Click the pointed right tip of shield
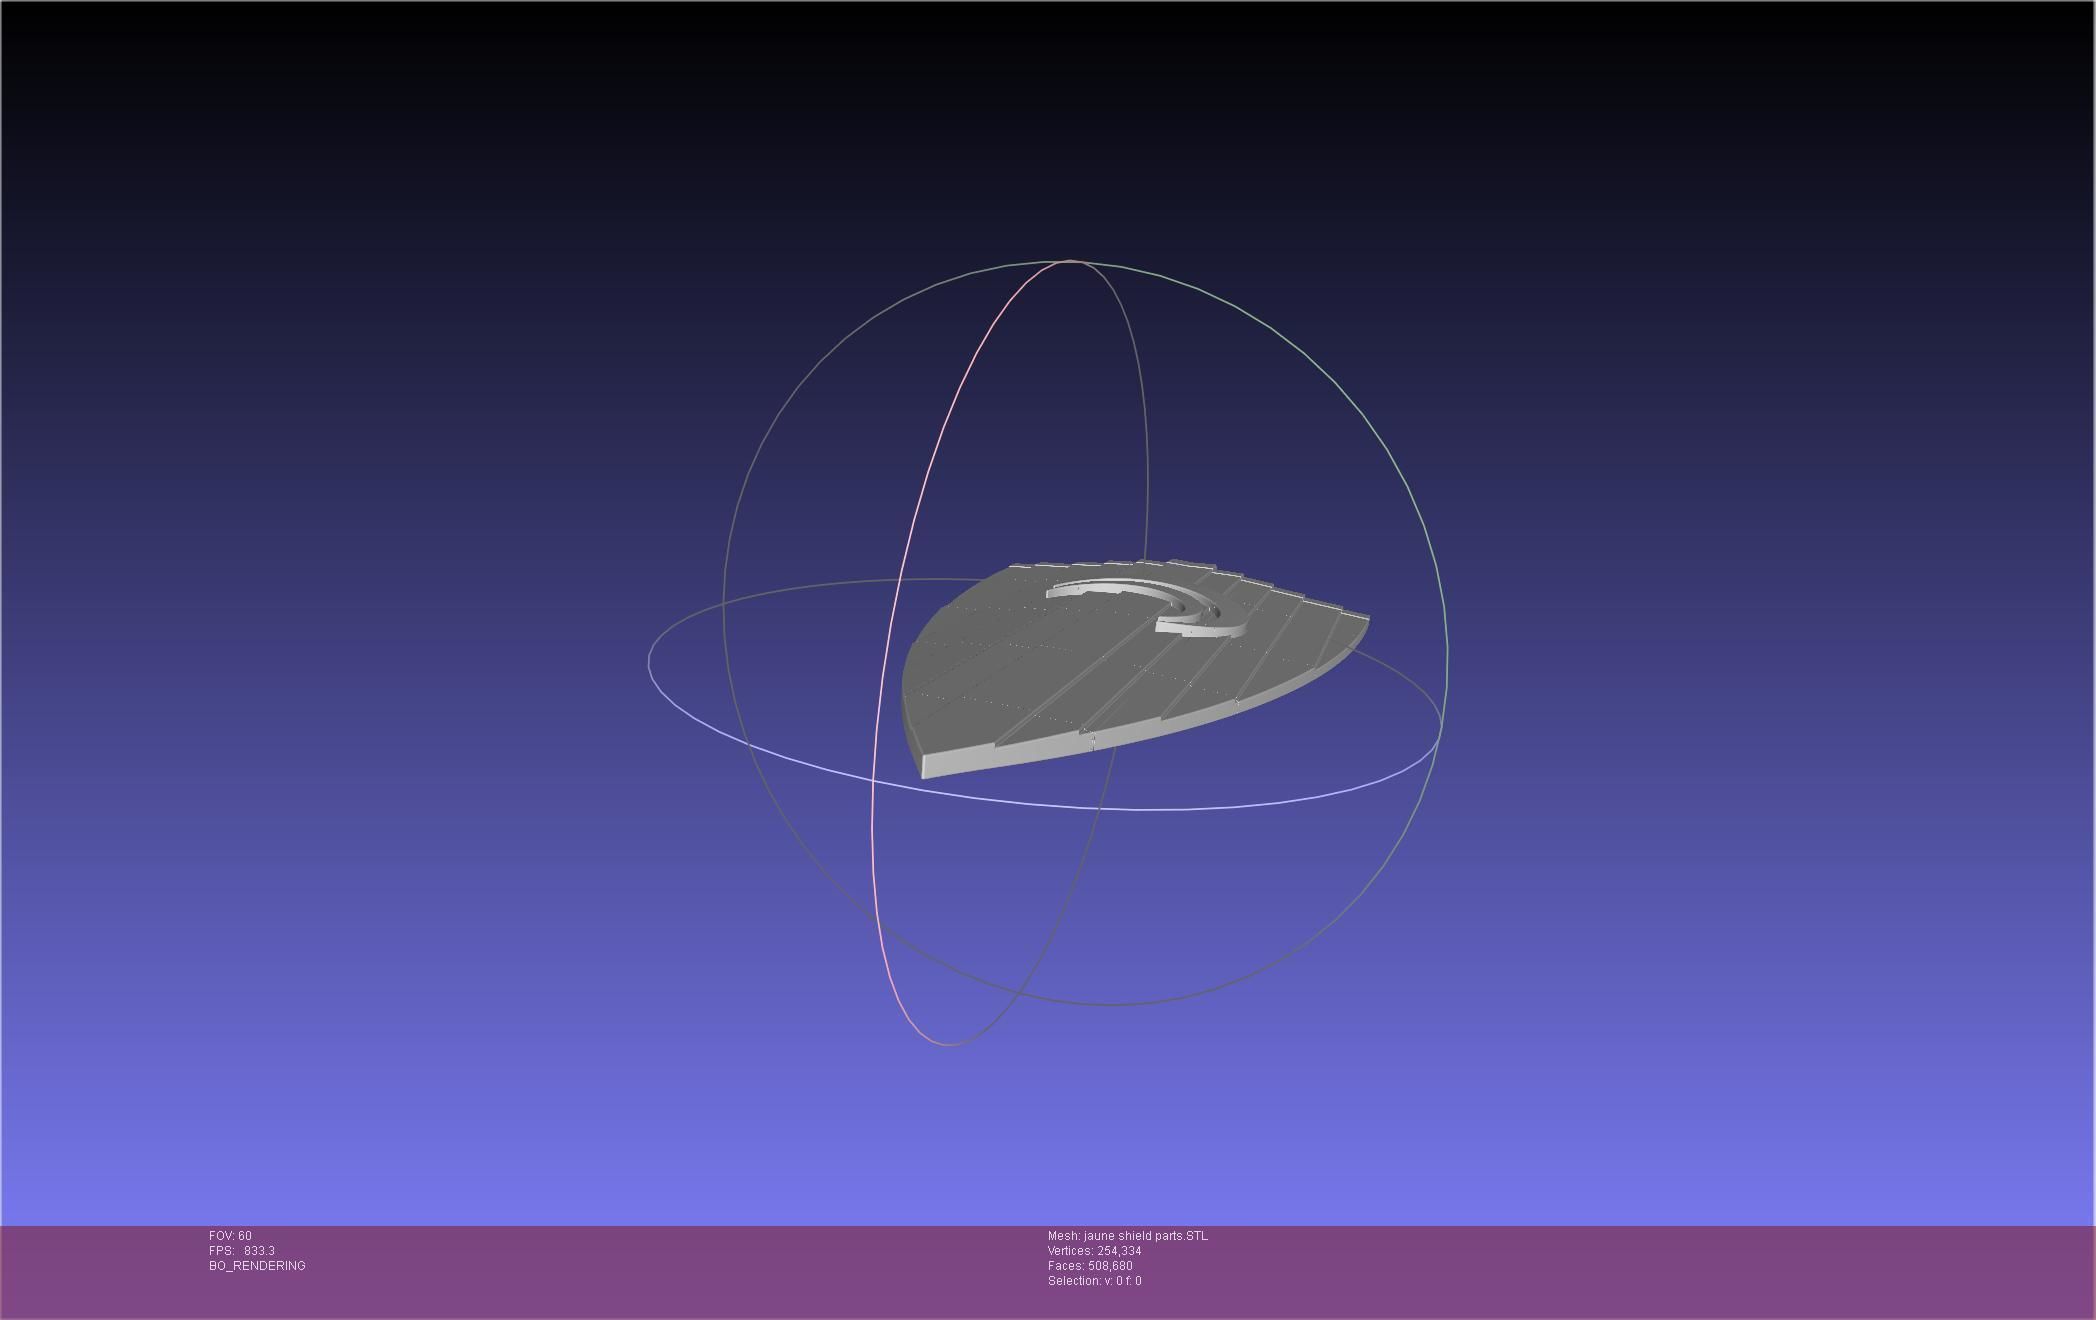The width and height of the screenshot is (2096, 1320). 1364,622
